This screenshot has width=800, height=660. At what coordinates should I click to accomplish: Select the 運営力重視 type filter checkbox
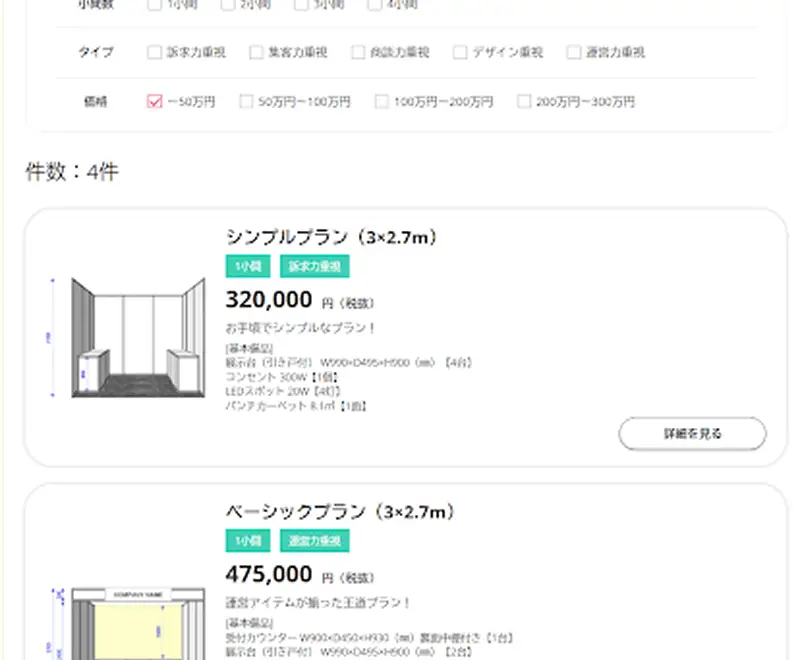tap(574, 52)
